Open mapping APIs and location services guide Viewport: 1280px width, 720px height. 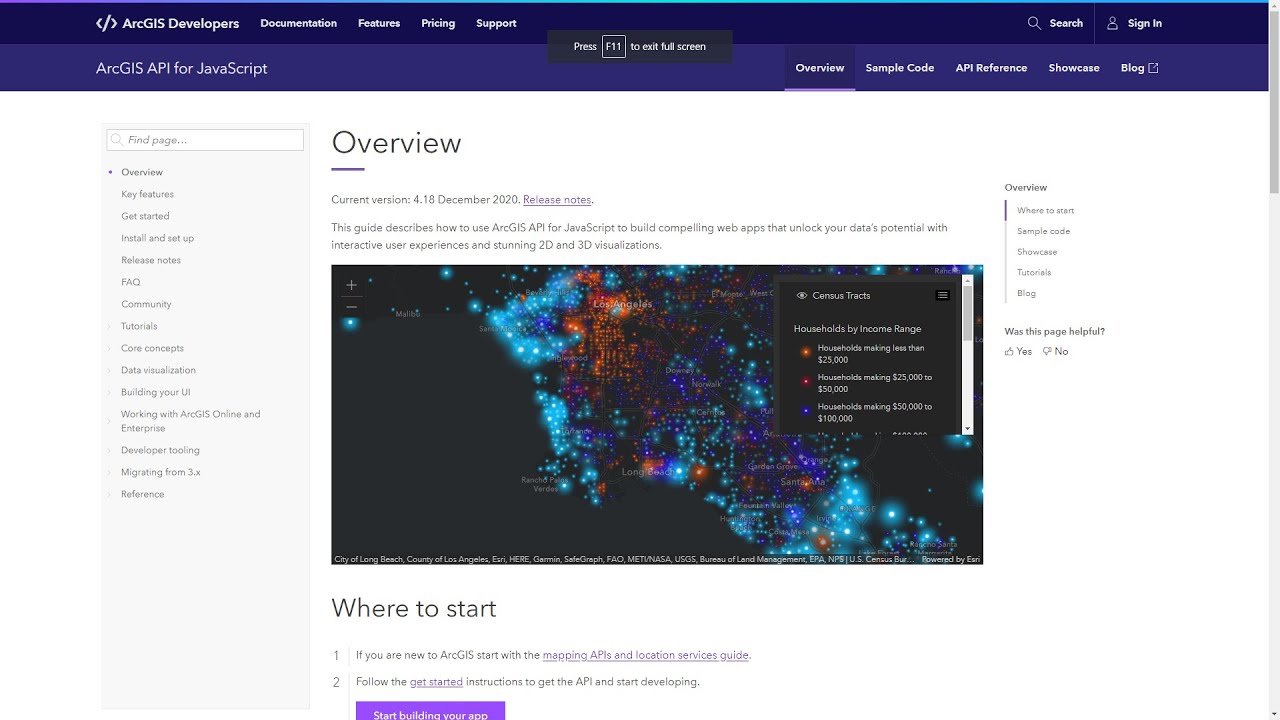click(x=645, y=655)
